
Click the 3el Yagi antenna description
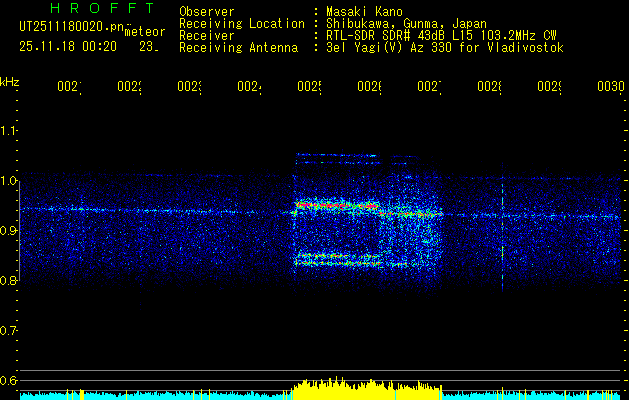445,48
